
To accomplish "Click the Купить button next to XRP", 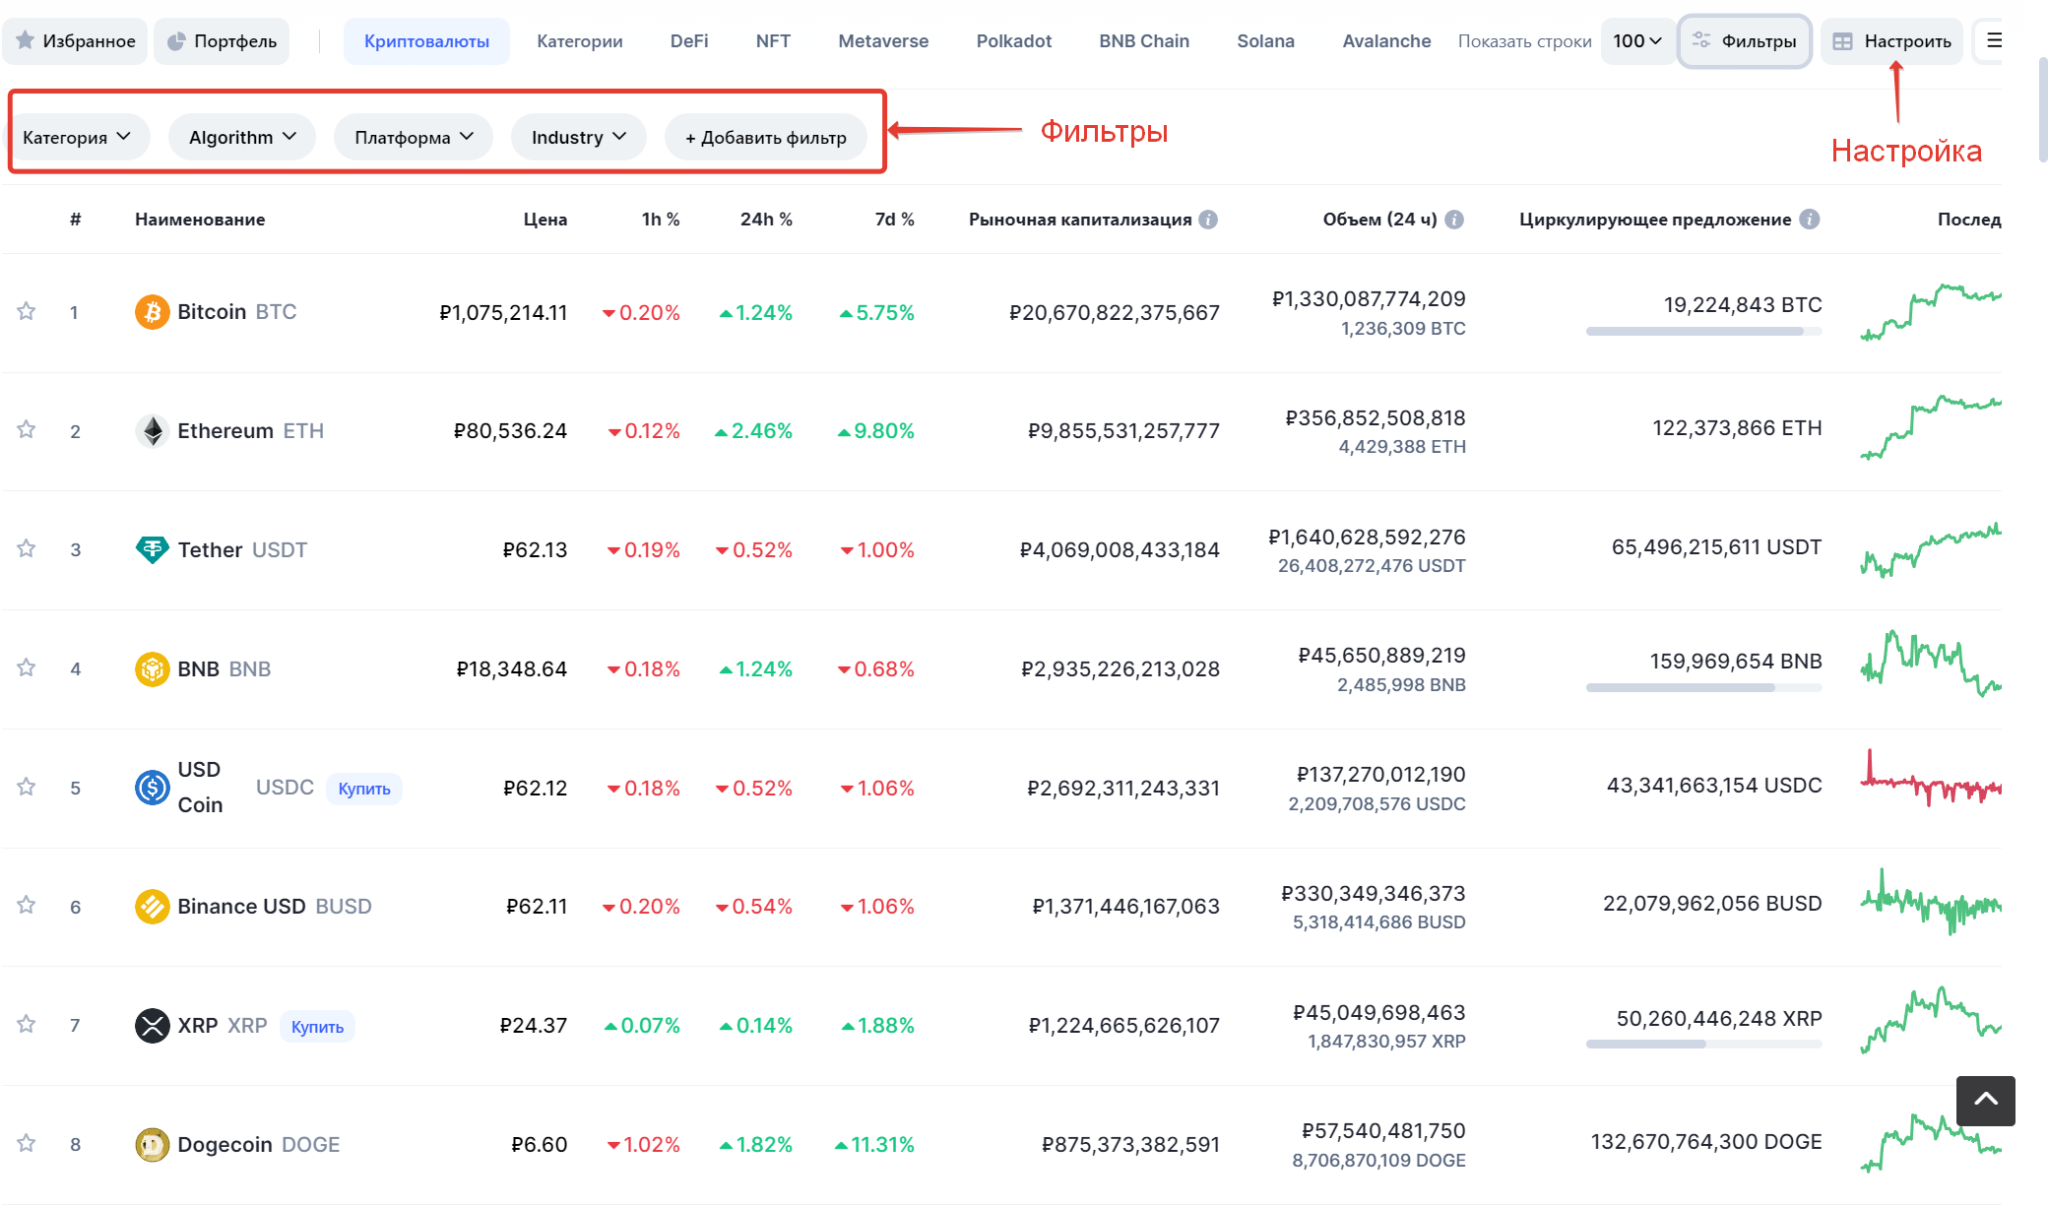I will pyautogui.click(x=317, y=1026).
